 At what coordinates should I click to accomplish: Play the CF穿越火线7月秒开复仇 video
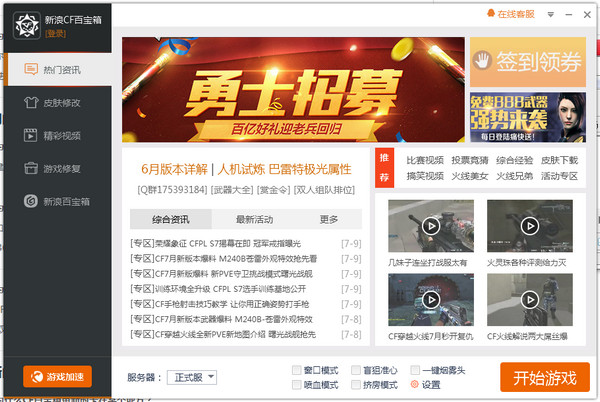(x=431, y=299)
